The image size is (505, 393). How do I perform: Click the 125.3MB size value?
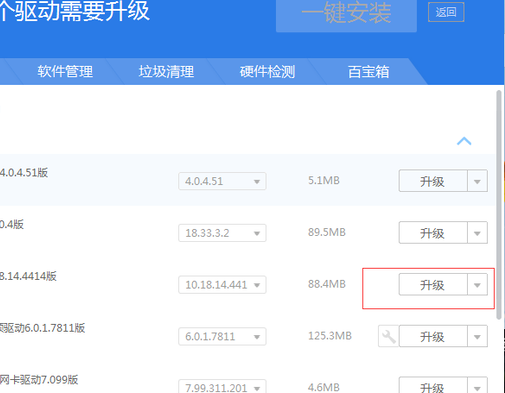point(330,336)
